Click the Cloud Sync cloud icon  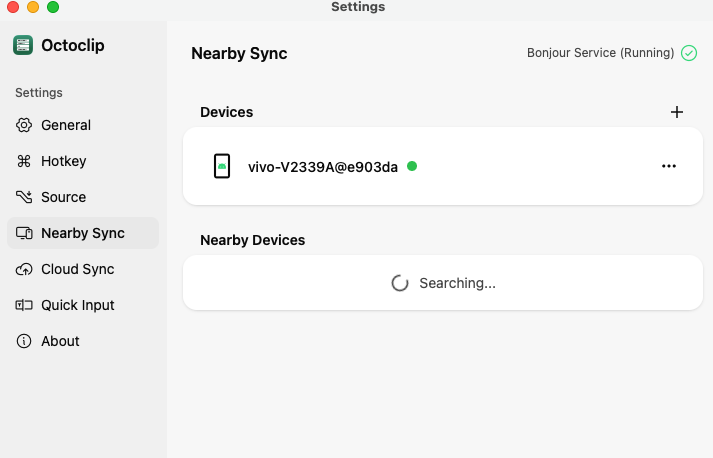point(24,269)
